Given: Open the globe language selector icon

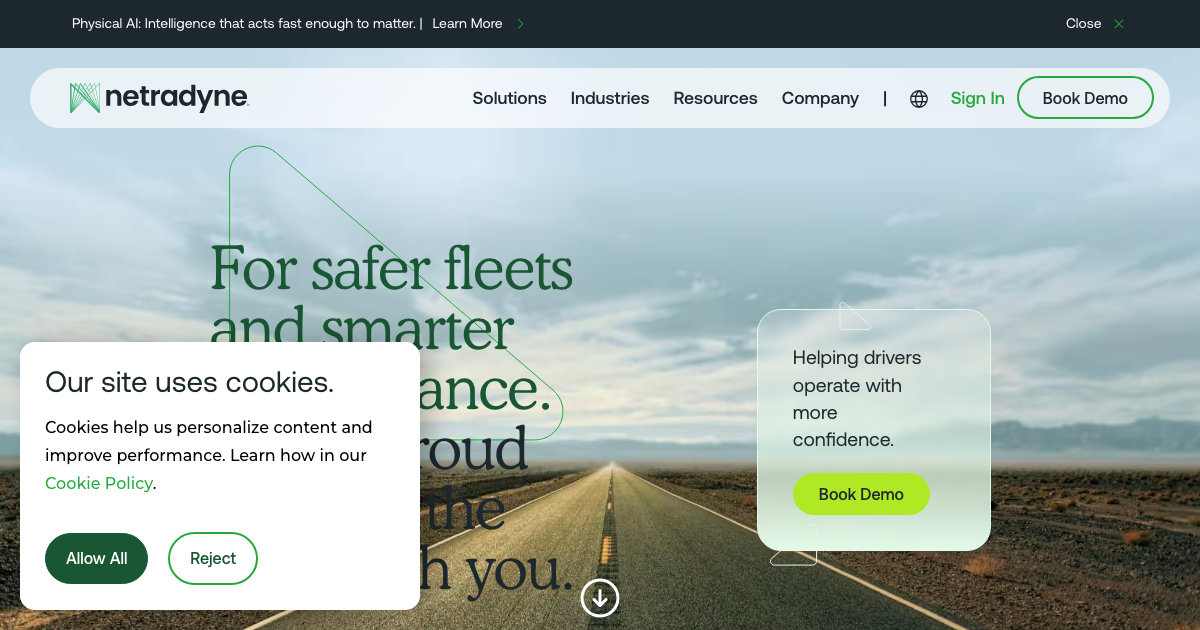Looking at the screenshot, I should coord(919,99).
